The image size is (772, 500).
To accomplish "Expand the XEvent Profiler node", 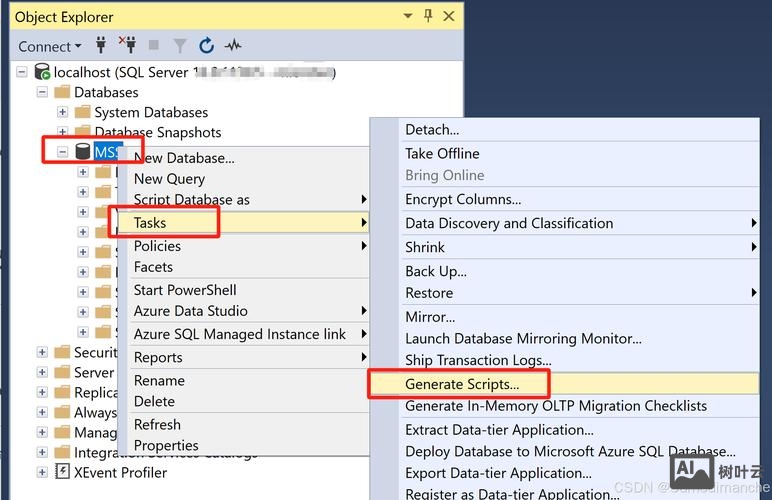I will (x=42, y=472).
